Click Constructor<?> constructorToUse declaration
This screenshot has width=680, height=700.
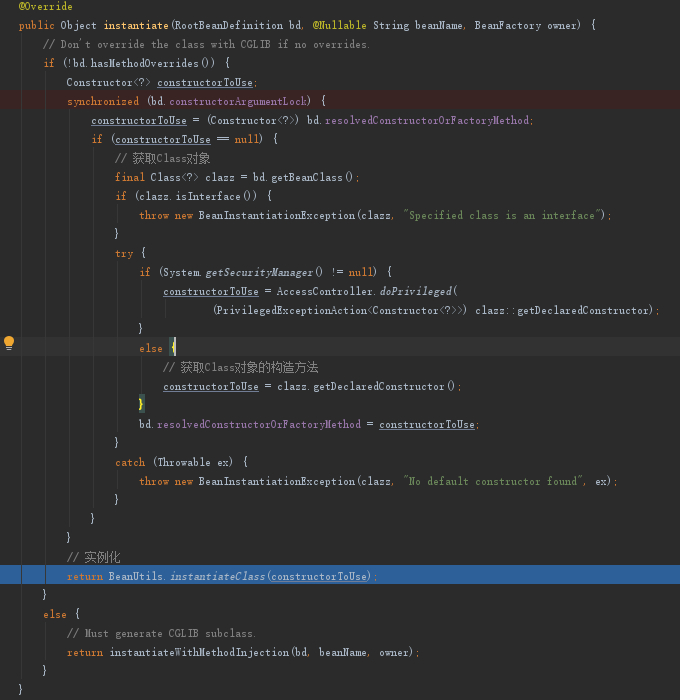point(162,83)
